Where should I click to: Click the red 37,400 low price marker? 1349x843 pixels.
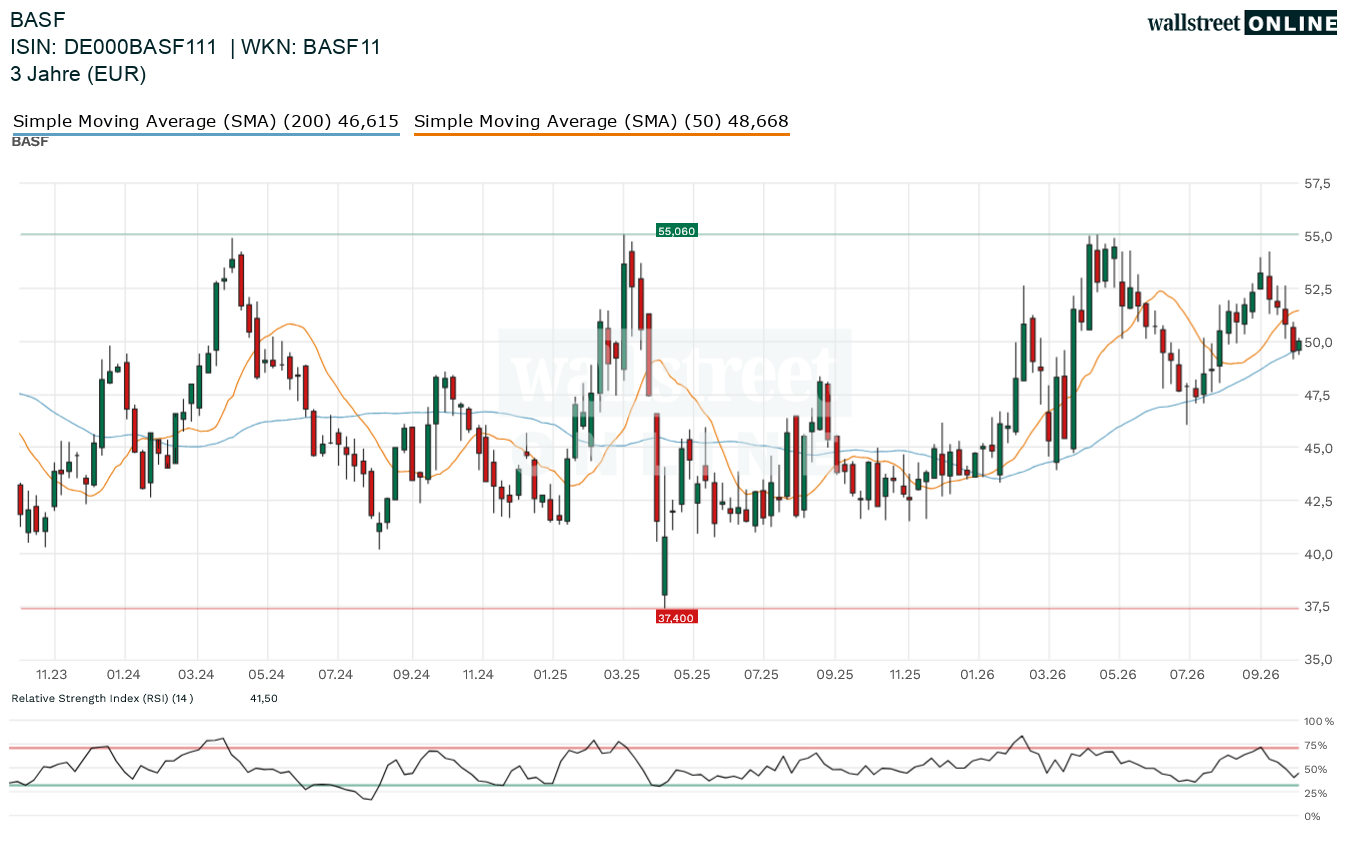675,618
